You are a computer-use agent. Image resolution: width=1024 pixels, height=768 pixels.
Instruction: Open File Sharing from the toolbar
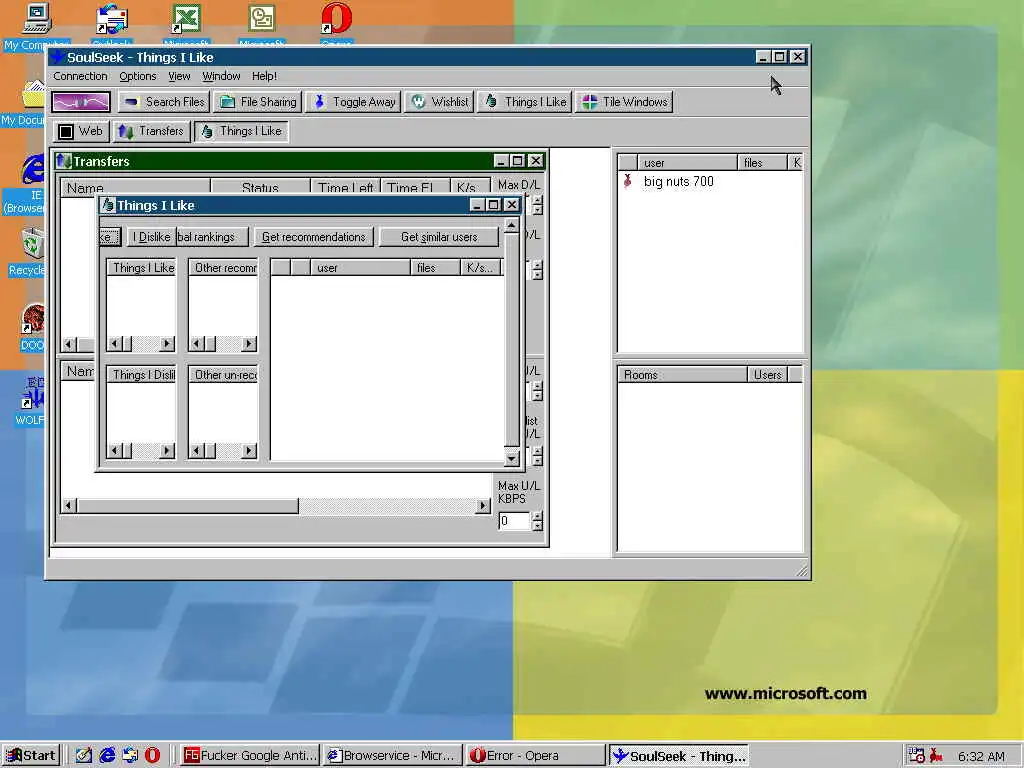pos(258,102)
